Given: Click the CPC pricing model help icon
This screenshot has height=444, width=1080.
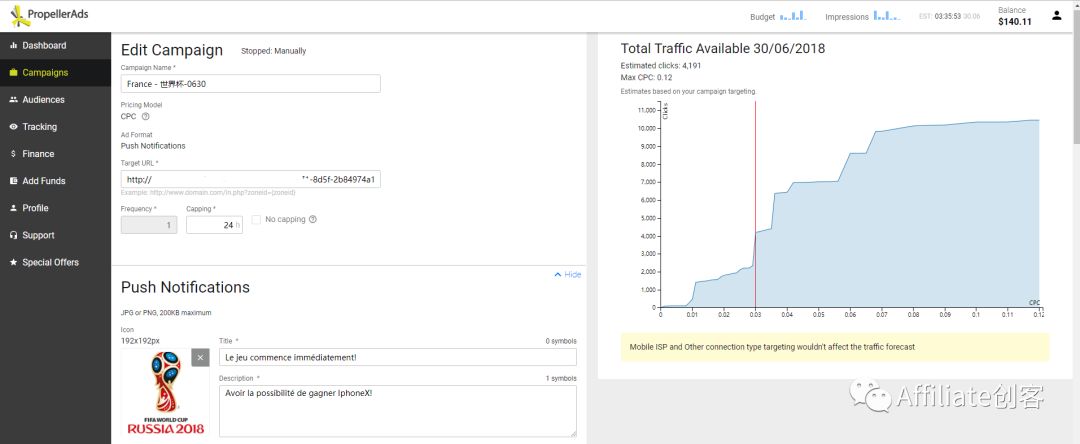Looking at the screenshot, I should coord(145,116).
